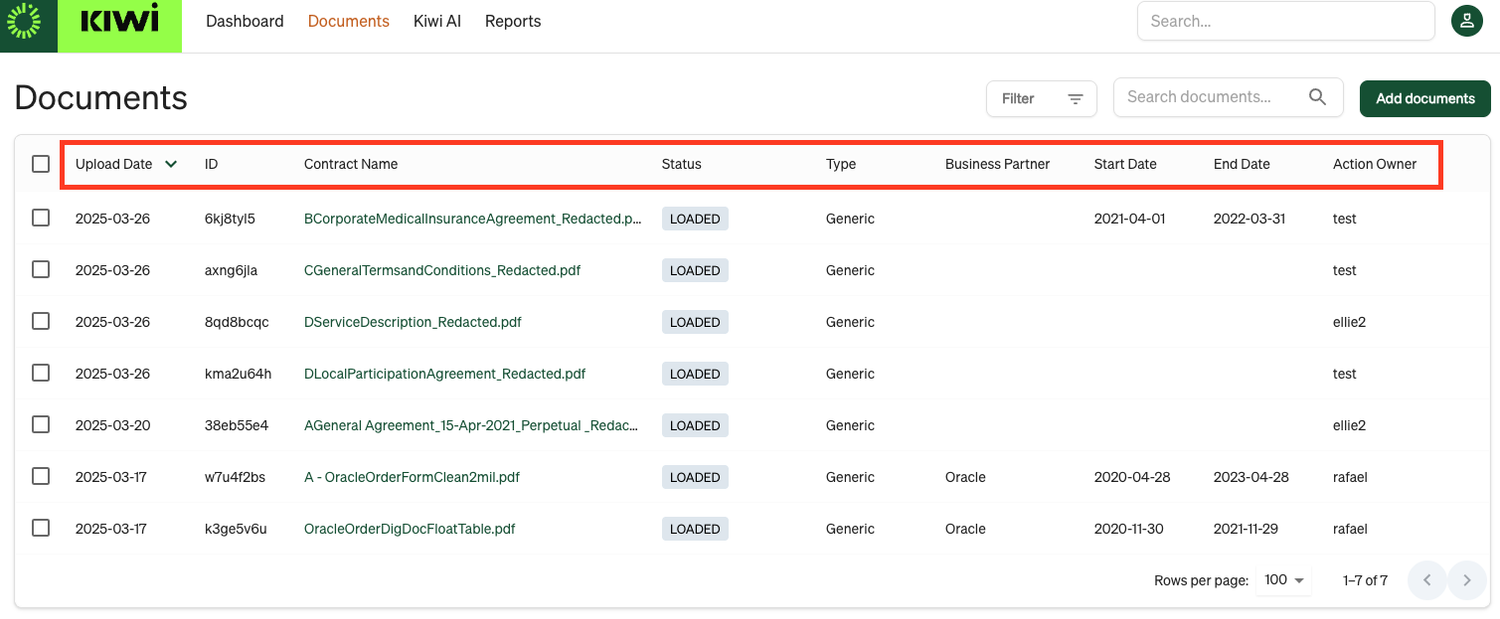Sort by ID column header
The height and width of the screenshot is (619, 1500).
point(211,164)
